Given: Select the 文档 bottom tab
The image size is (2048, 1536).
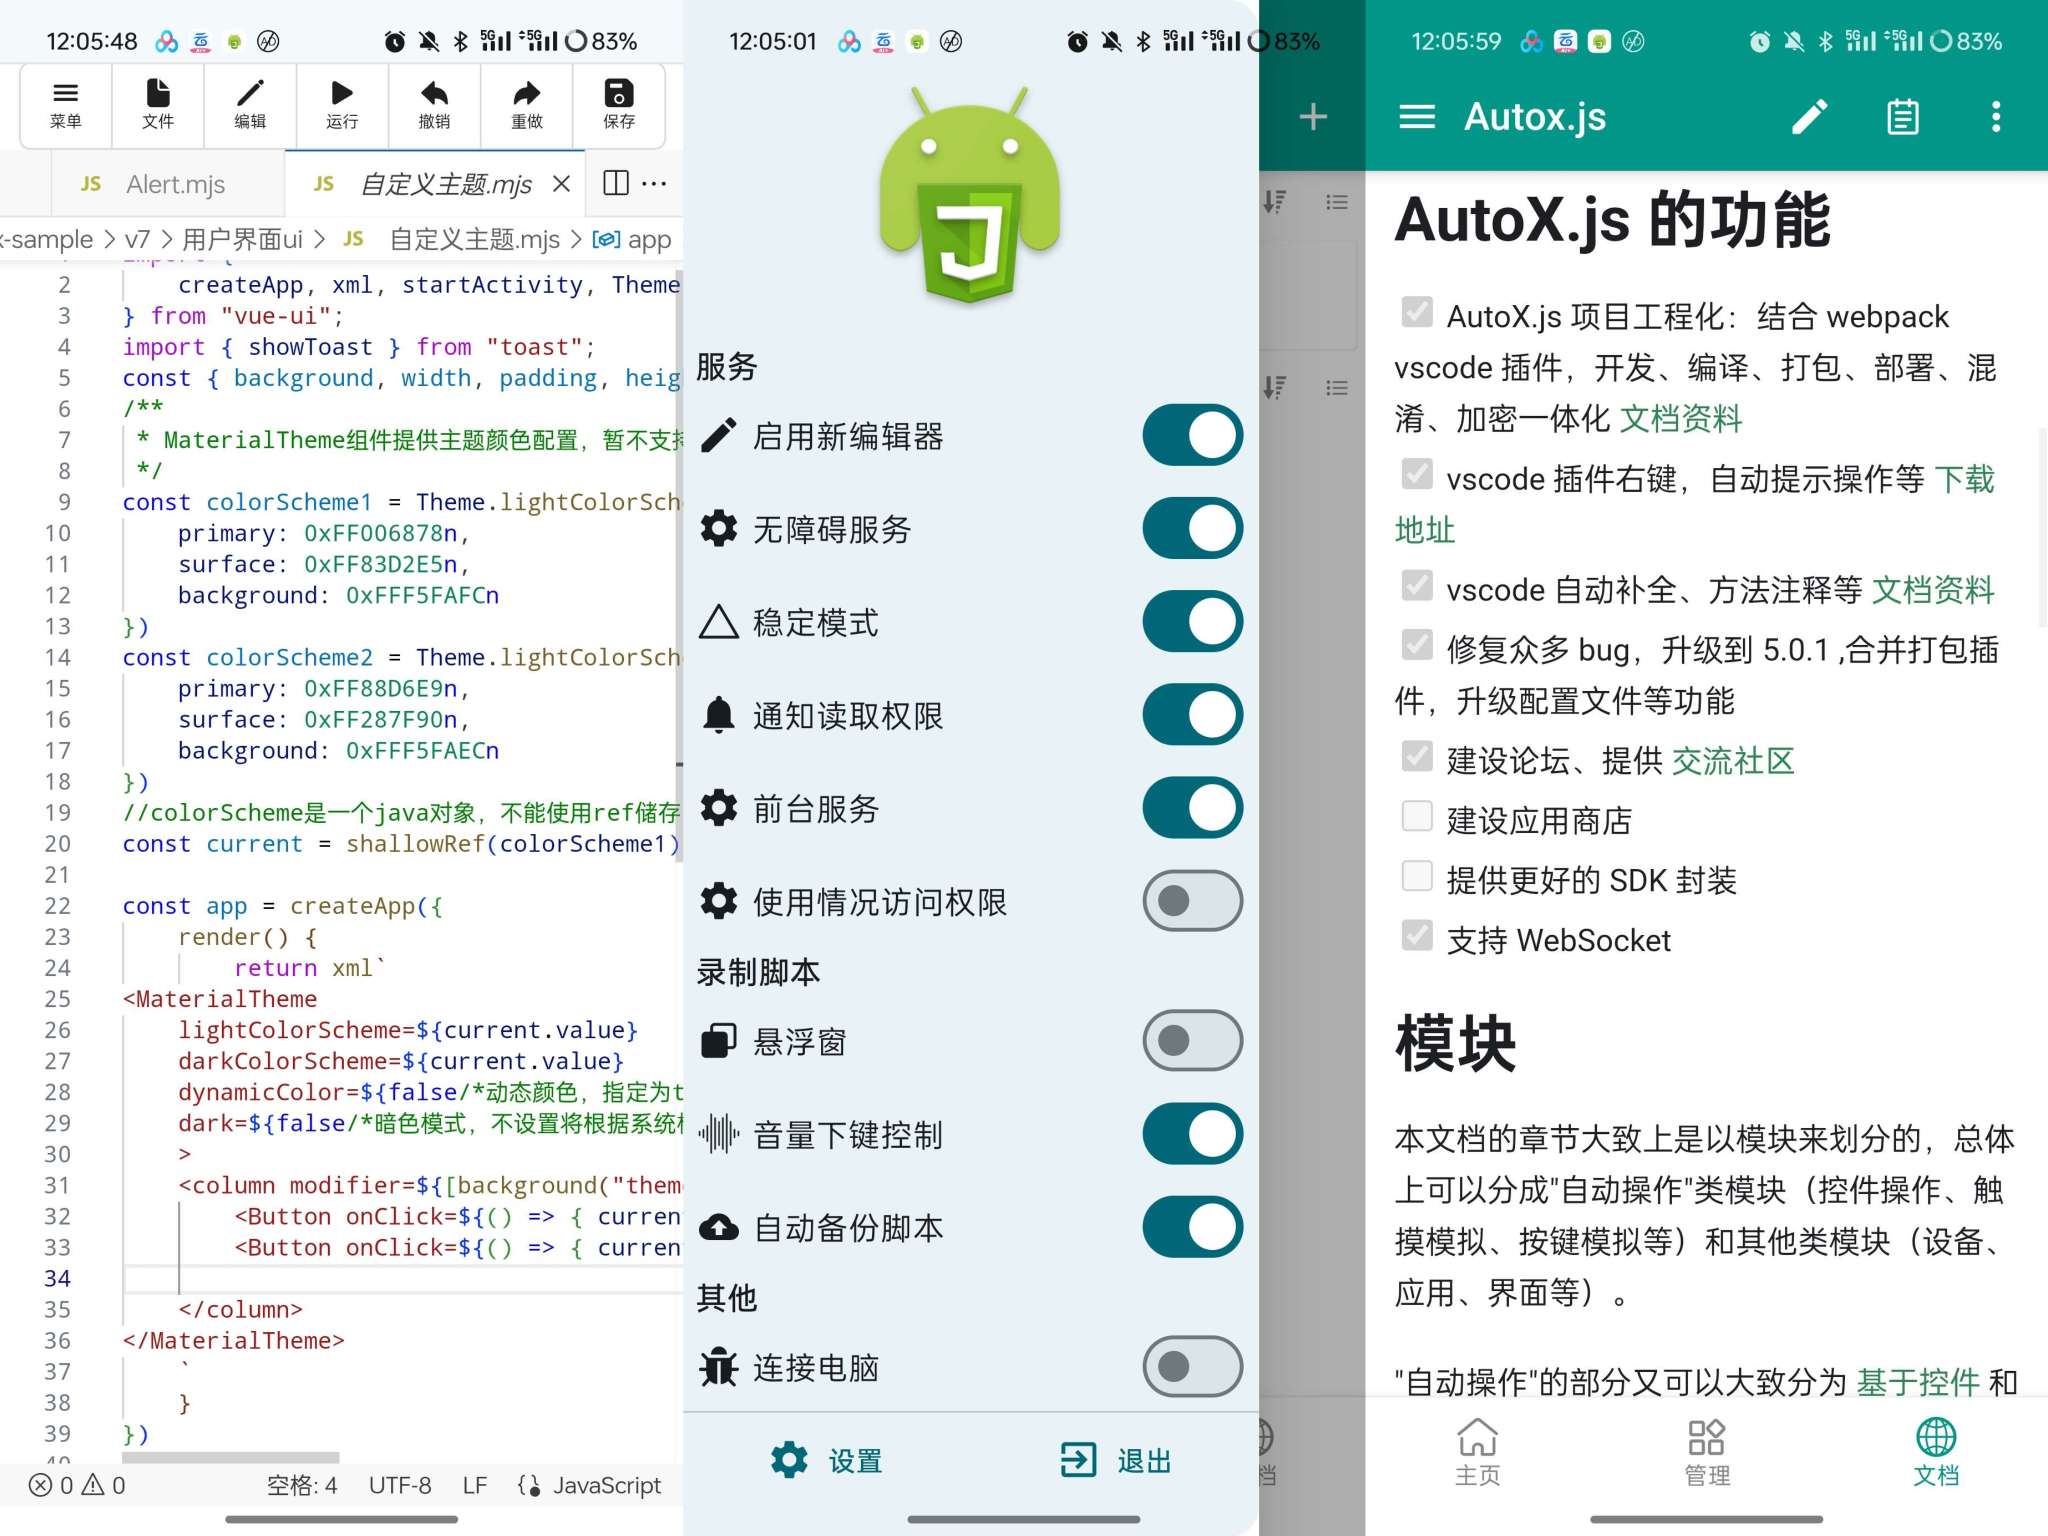Looking at the screenshot, I should [x=1936, y=1452].
